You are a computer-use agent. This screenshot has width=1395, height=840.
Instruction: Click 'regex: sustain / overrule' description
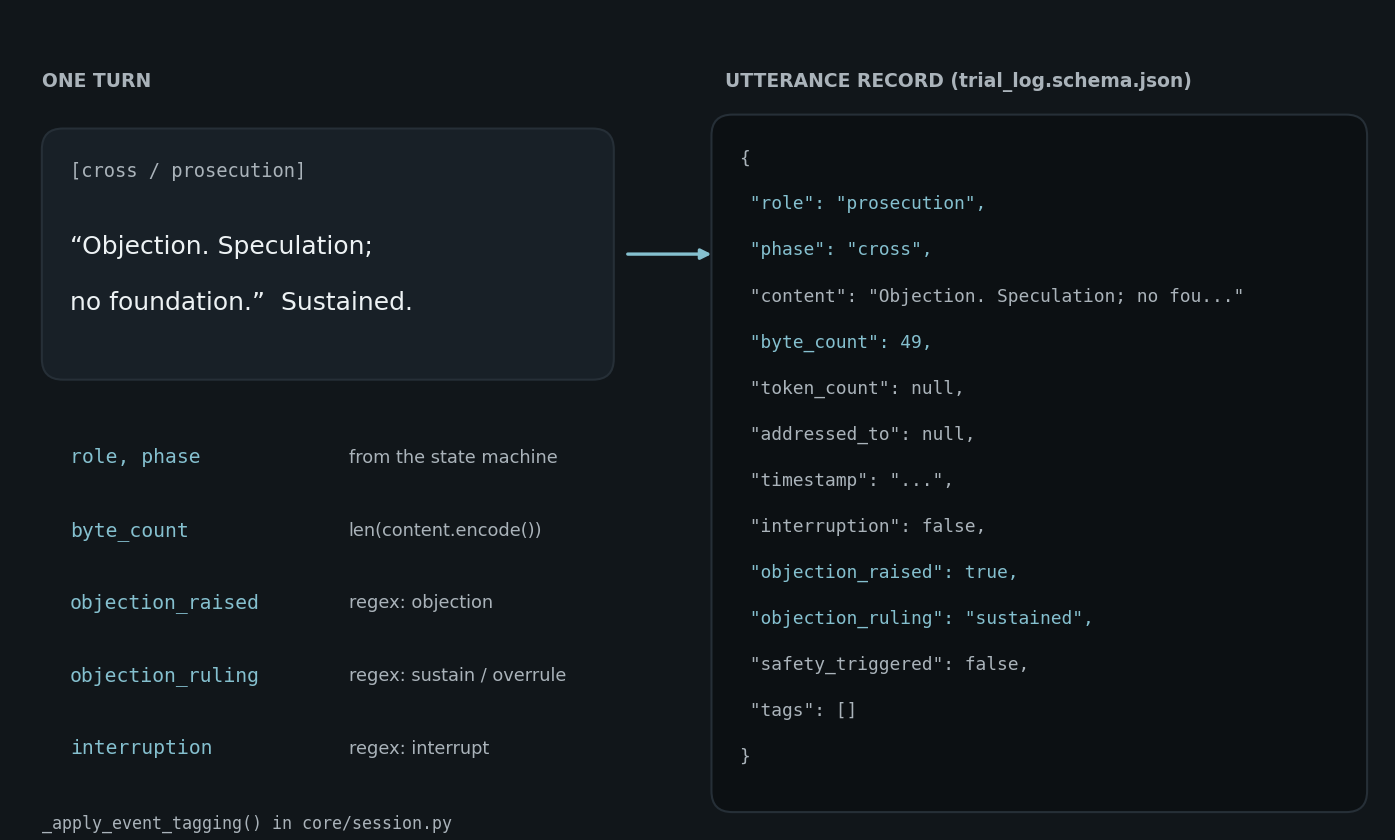coord(457,676)
